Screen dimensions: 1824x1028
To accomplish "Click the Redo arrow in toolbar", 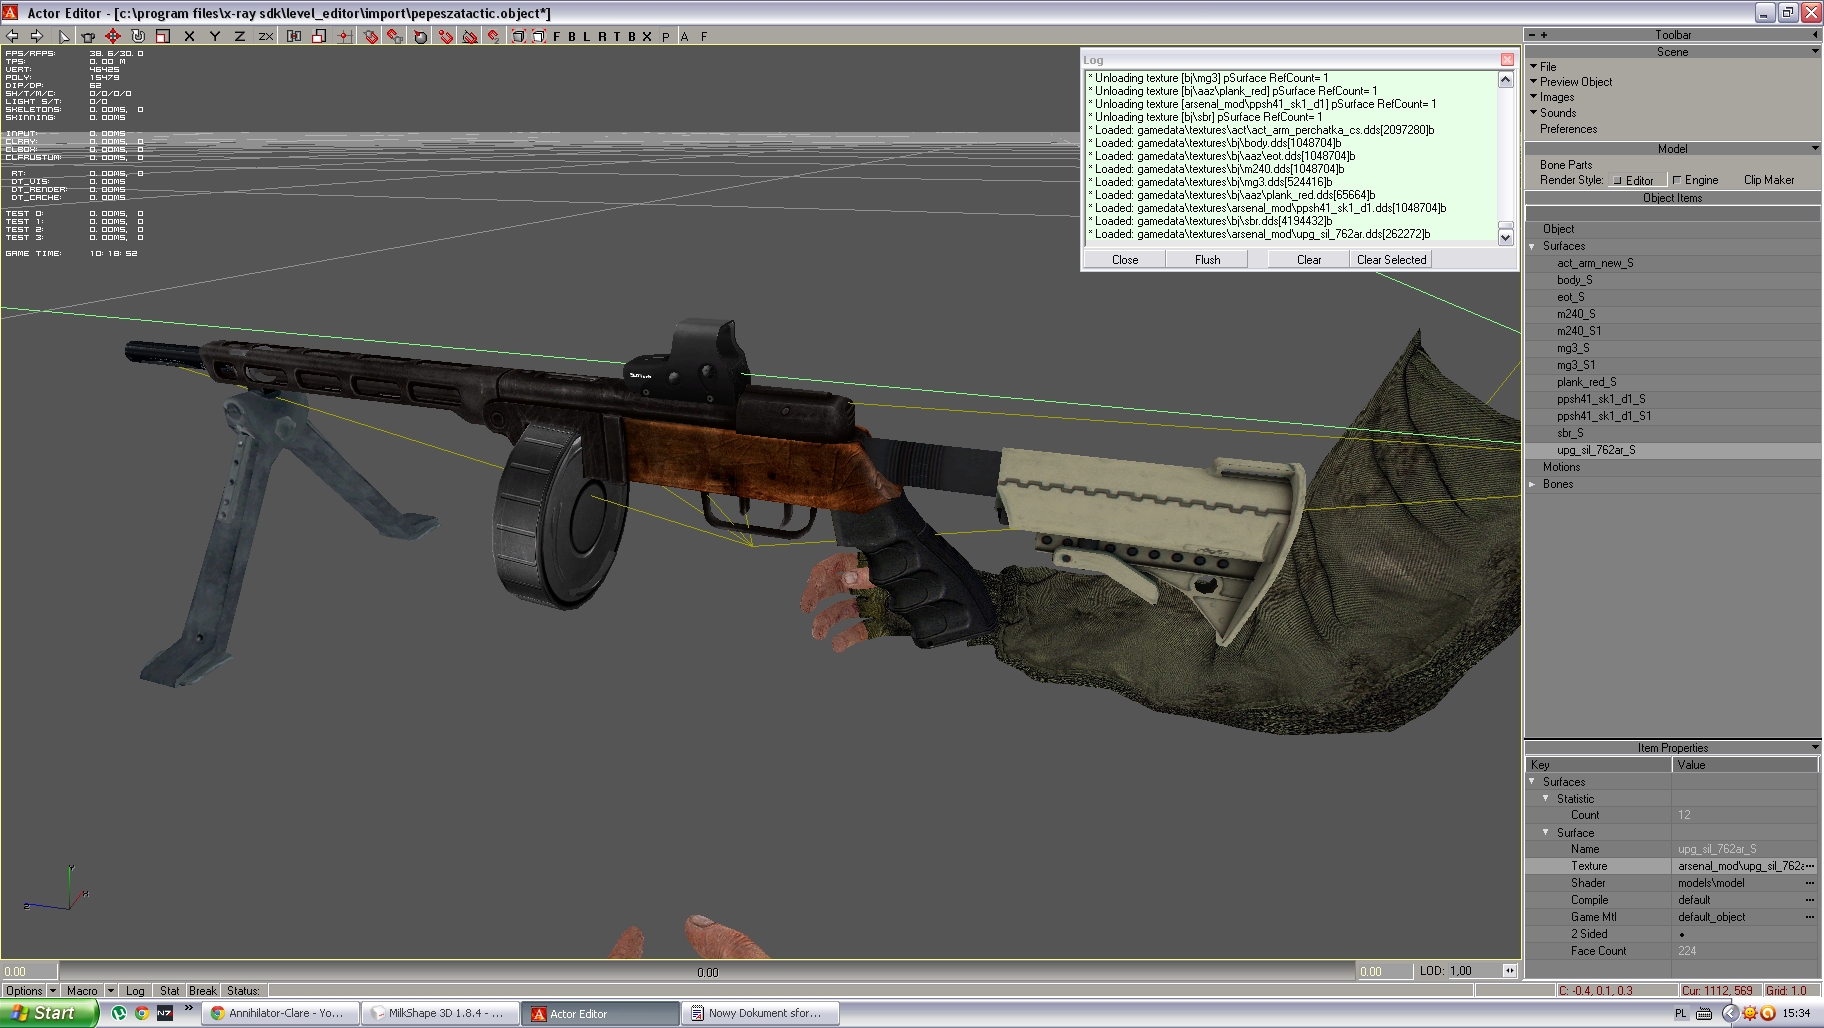I will point(36,36).
